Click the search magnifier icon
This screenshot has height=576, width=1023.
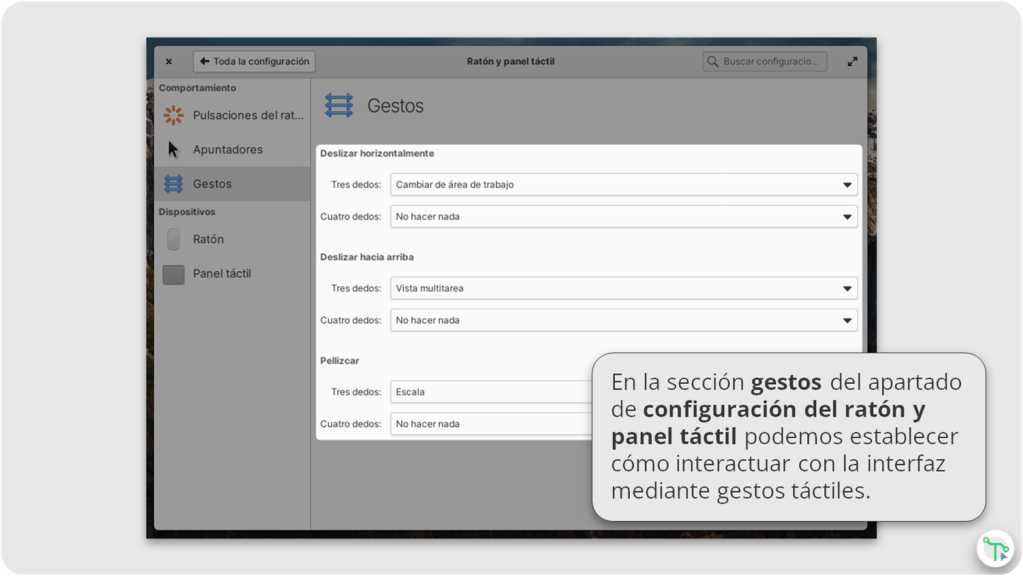tap(713, 62)
